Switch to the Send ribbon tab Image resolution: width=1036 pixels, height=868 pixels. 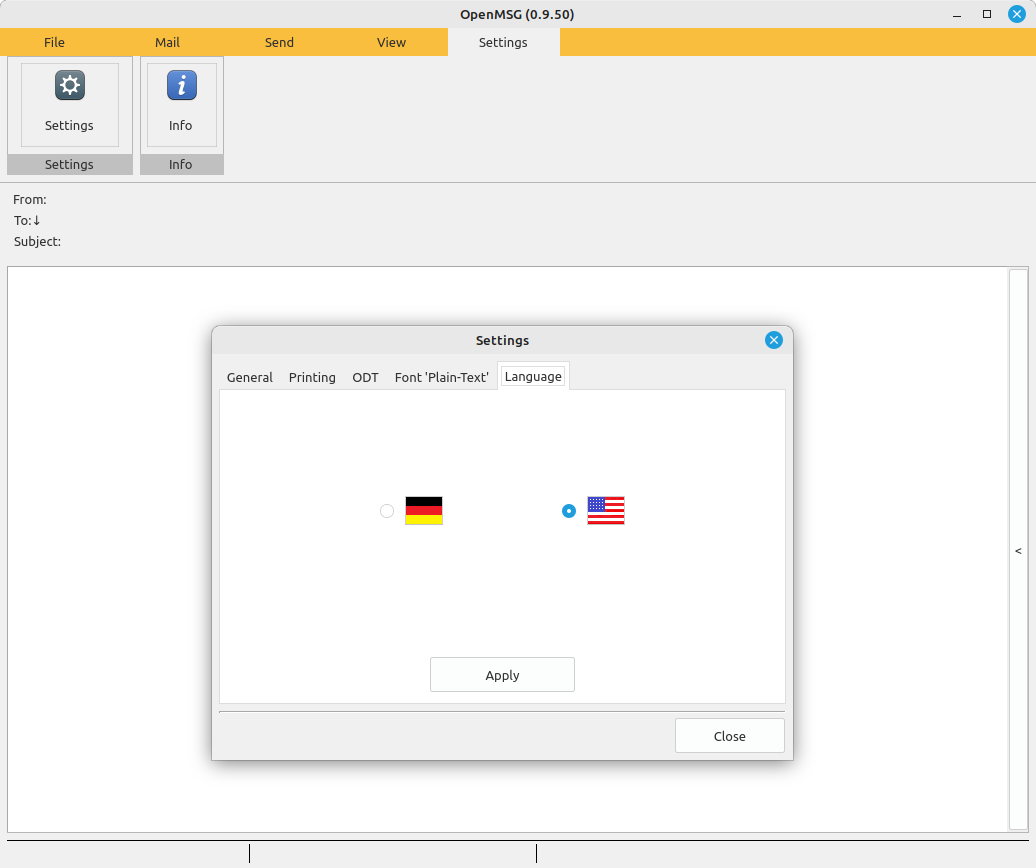(x=279, y=42)
